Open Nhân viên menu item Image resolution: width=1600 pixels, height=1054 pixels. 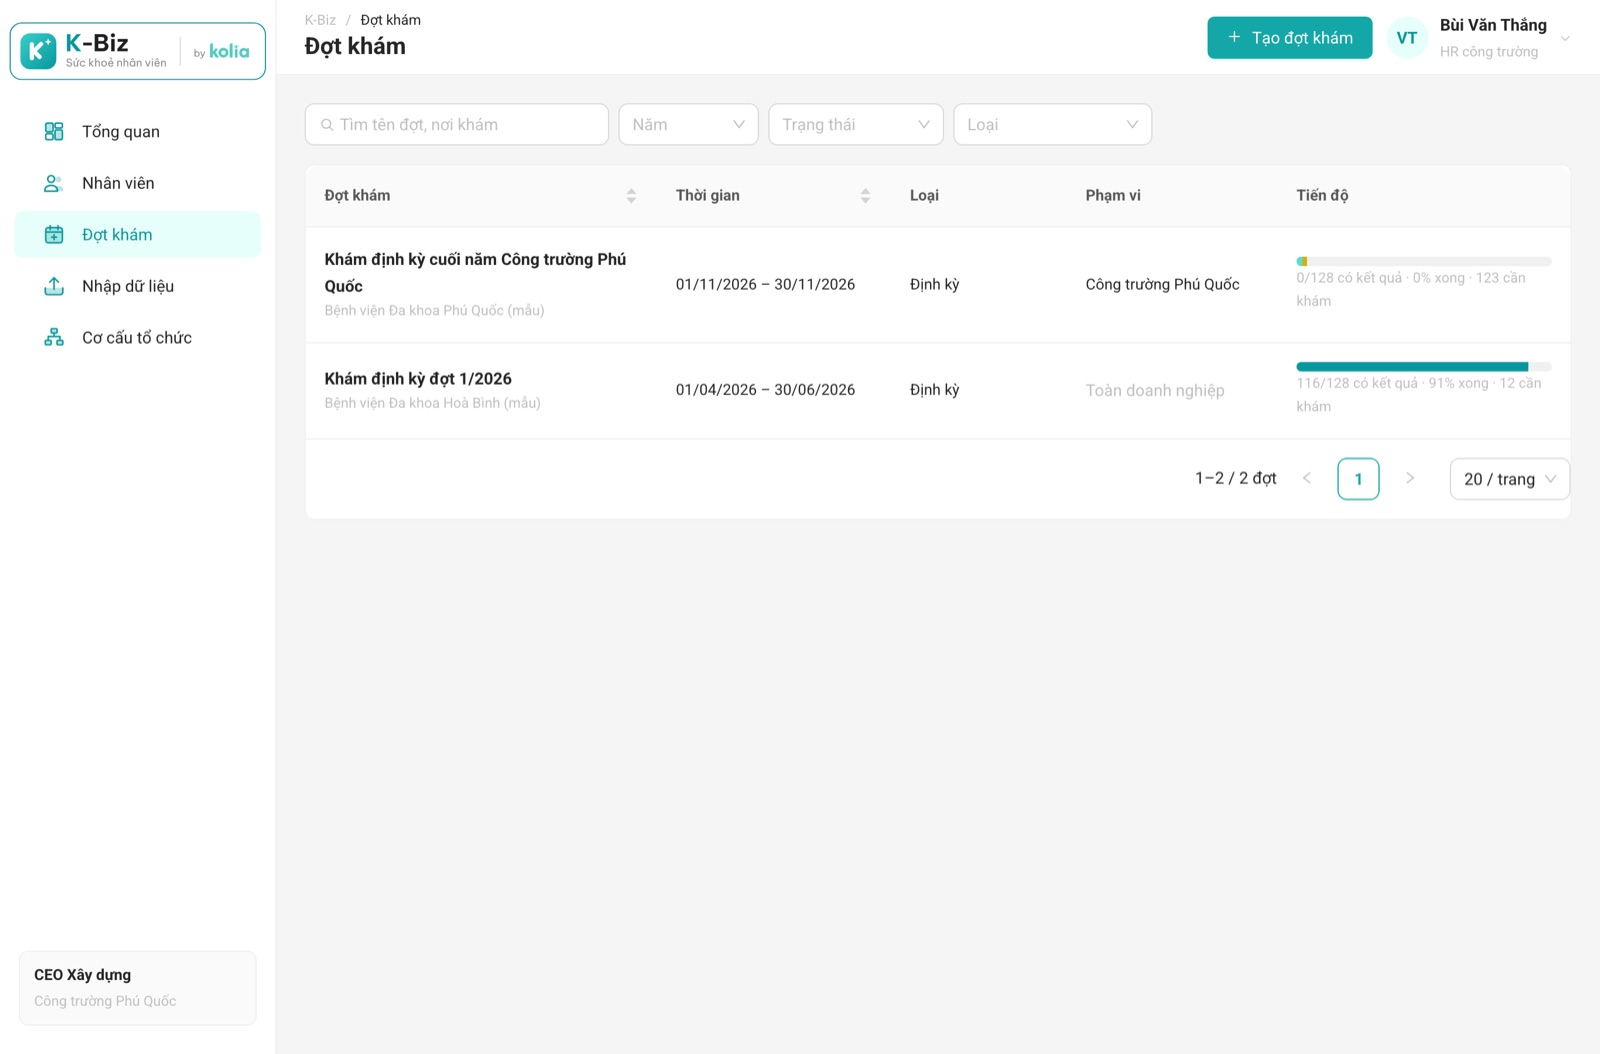138,183
